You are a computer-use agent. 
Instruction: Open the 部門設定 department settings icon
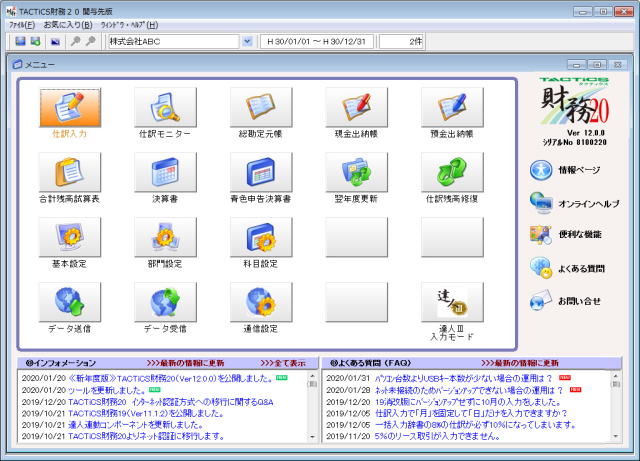coord(165,237)
